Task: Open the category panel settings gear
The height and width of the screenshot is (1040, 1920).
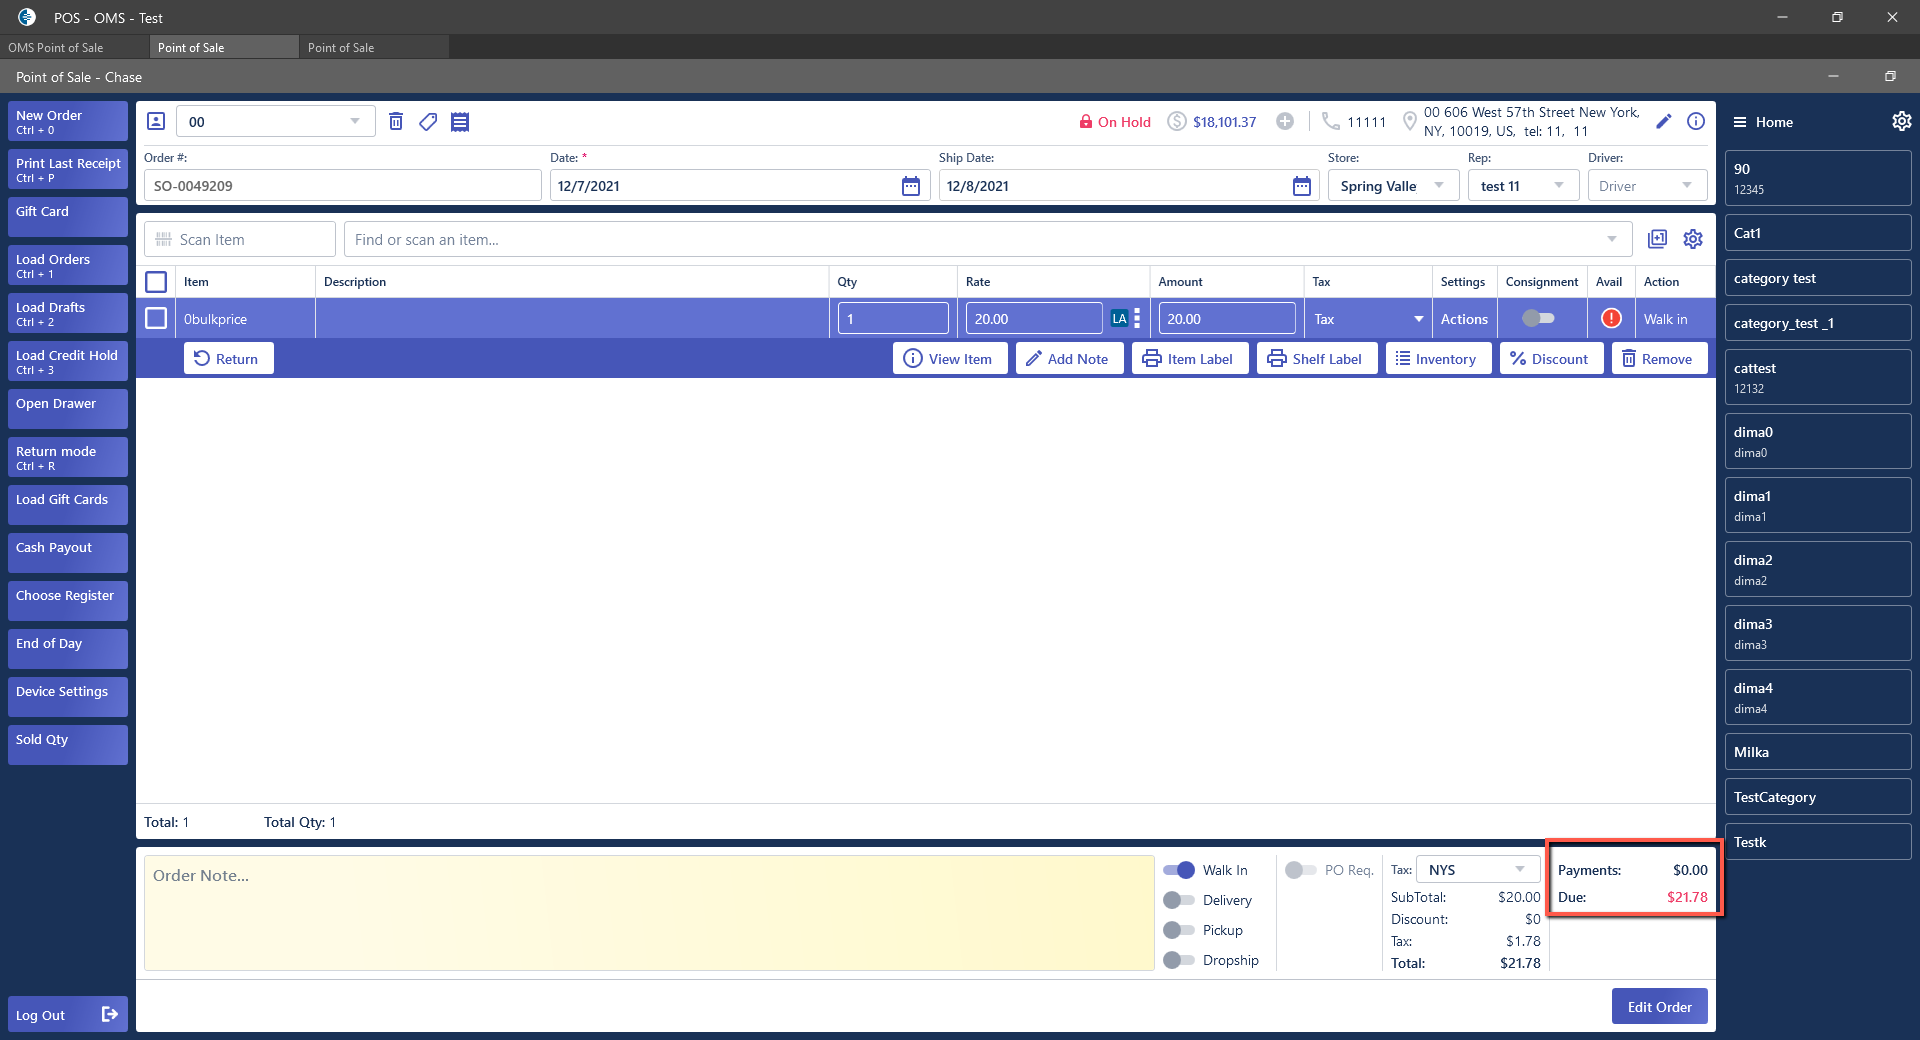Action: (x=1901, y=121)
